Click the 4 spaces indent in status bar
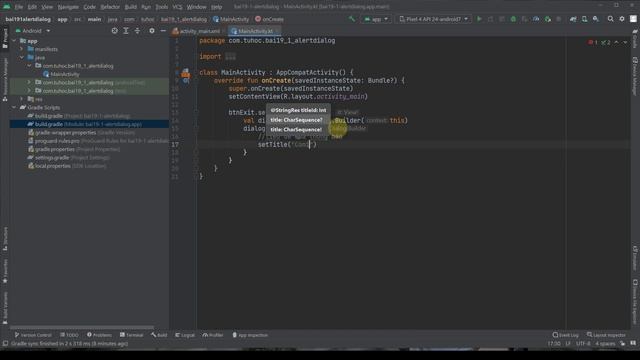This screenshot has width=640, height=360. click(605, 344)
